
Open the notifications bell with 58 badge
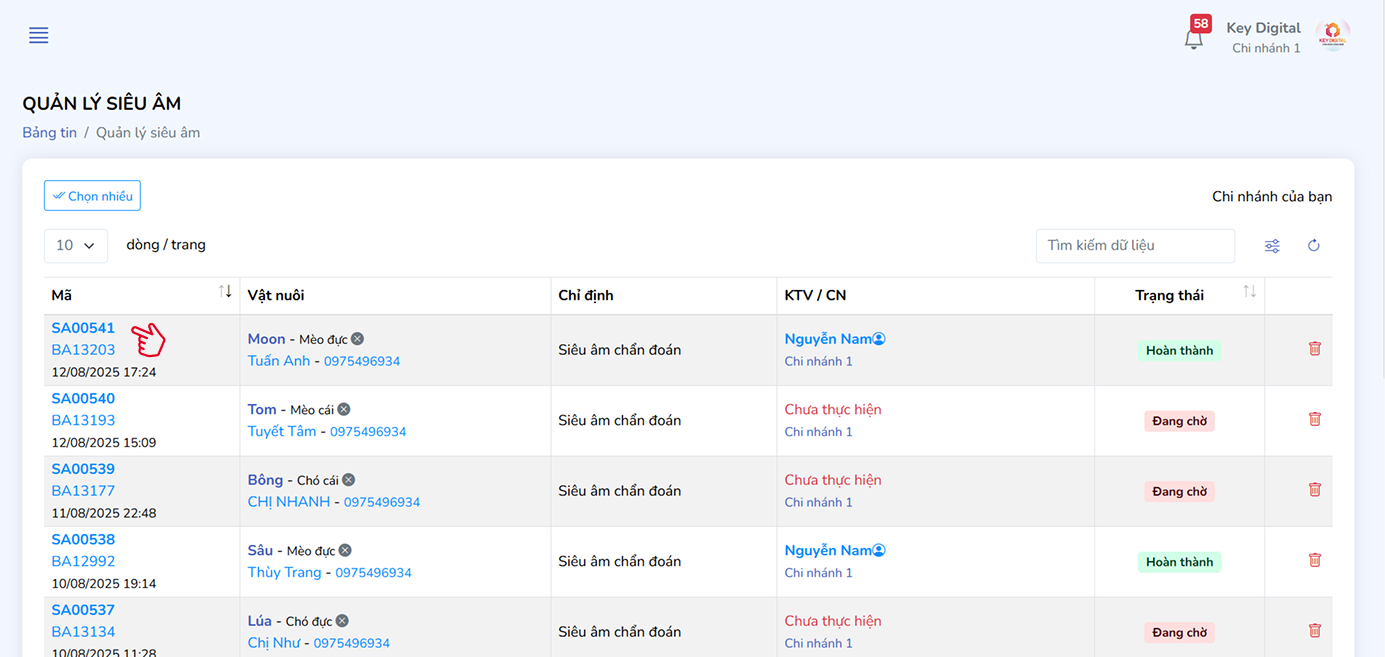[x=1193, y=39]
